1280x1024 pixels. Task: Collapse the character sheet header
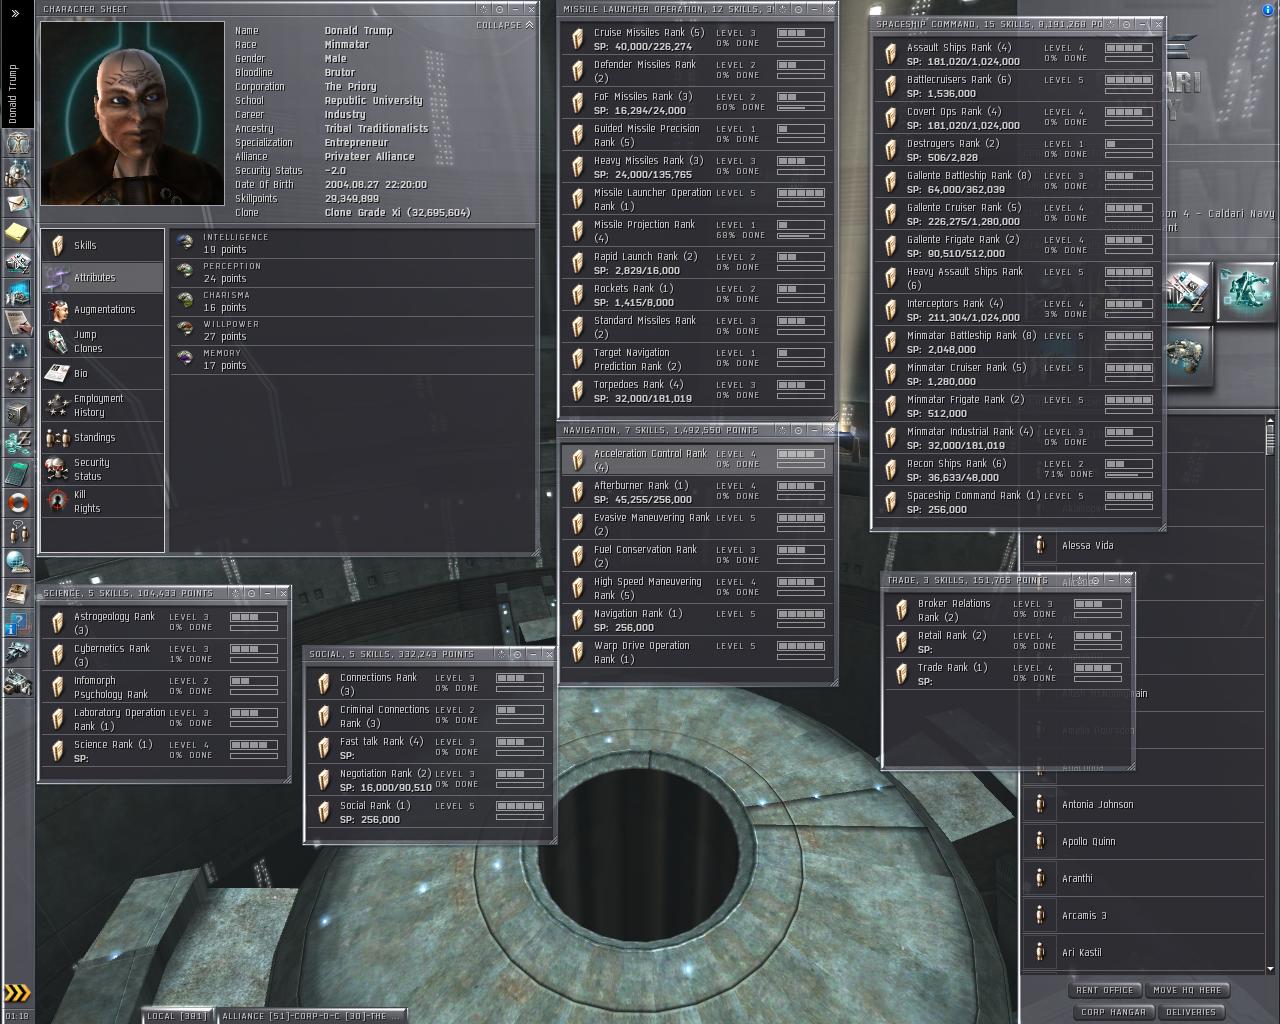click(505, 25)
